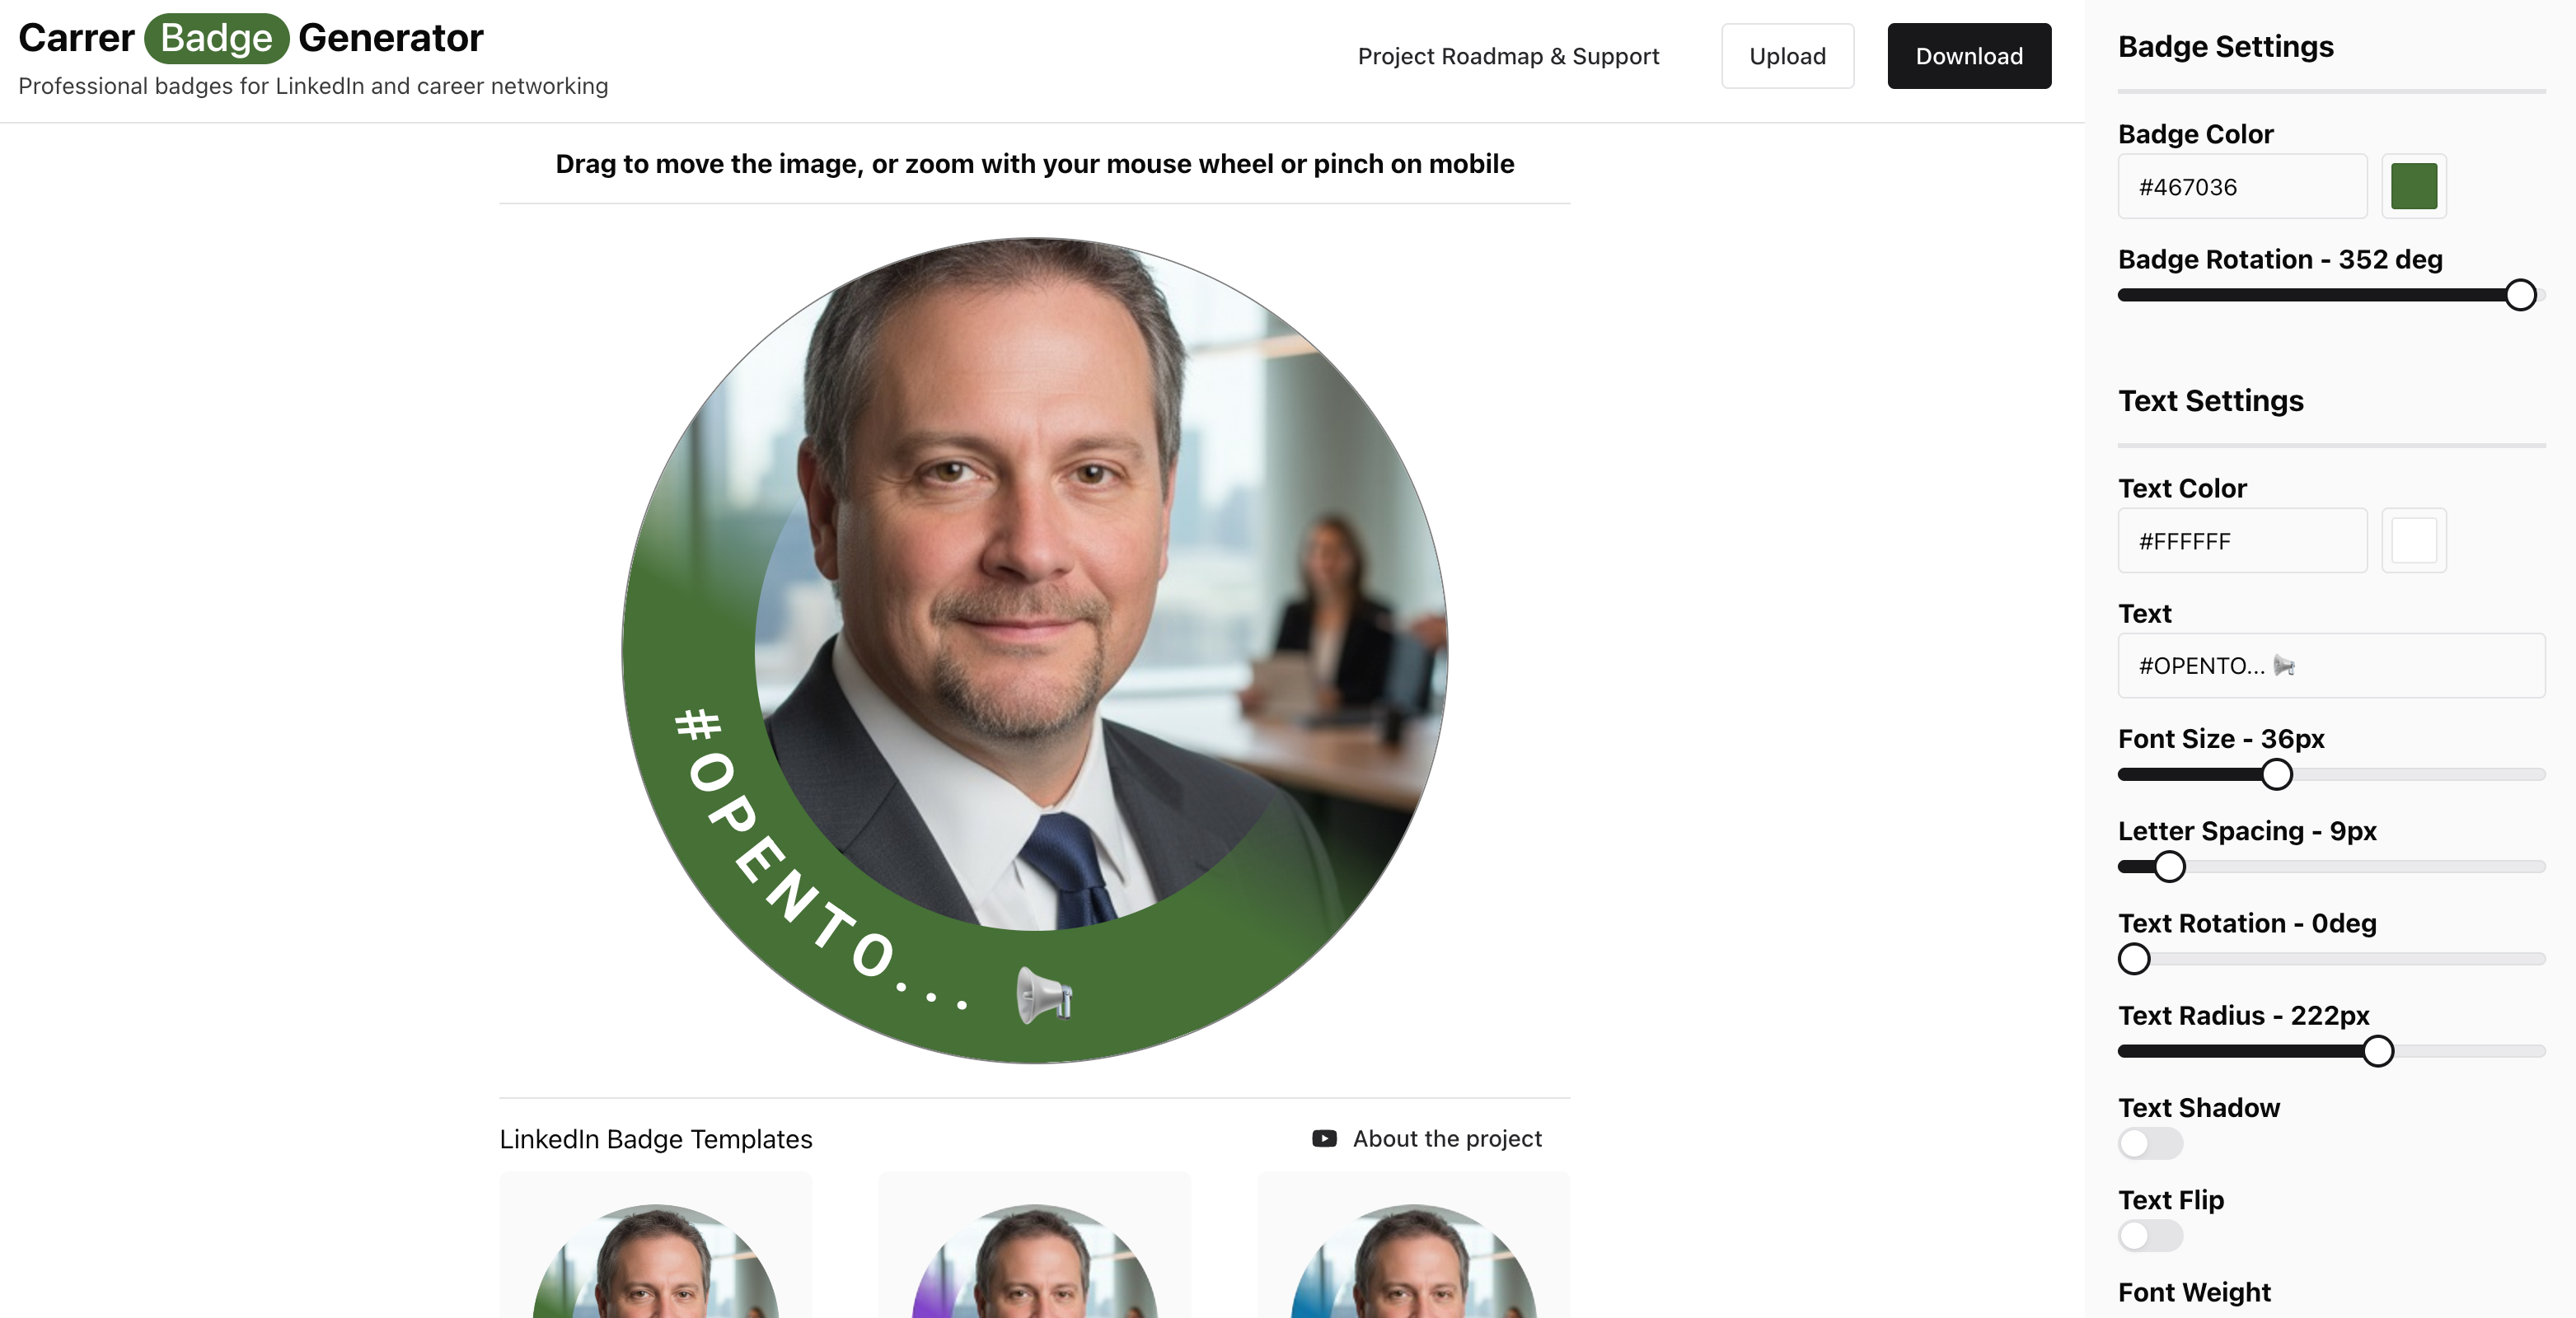The width and height of the screenshot is (2576, 1318).
Task: Select the green LinkedIn badge template
Action: [655, 1245]
